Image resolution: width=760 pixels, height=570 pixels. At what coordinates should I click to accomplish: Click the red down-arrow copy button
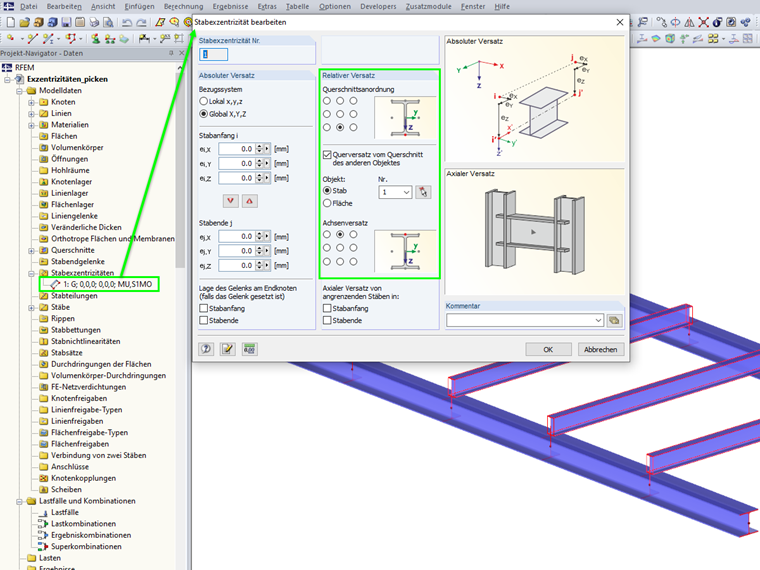[230, 201]
